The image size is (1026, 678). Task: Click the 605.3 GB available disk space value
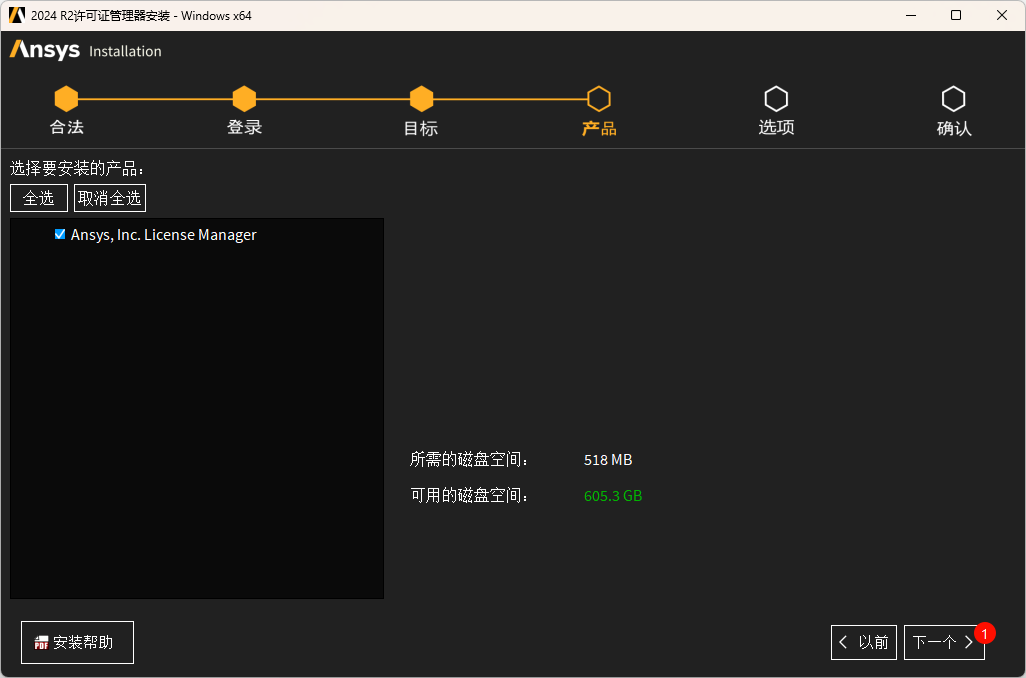coord(613,496)
